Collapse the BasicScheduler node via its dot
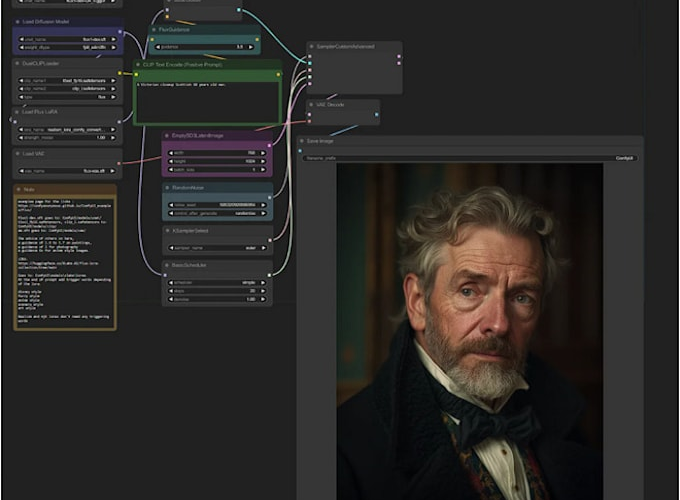 (167, 265)
